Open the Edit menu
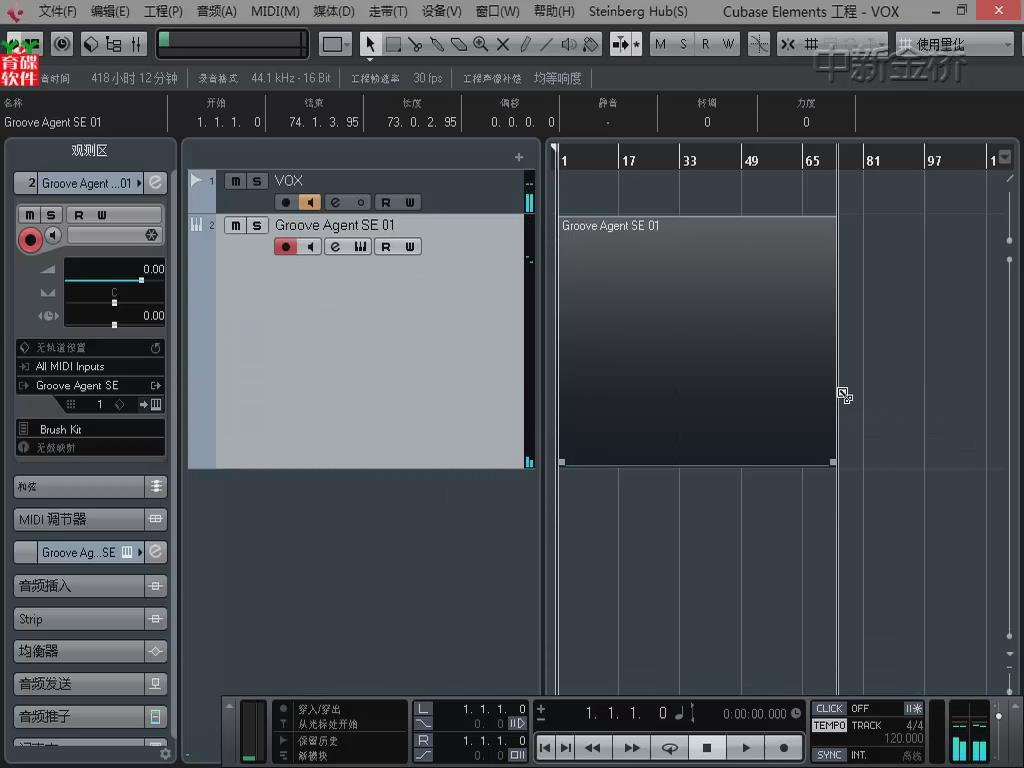The image size is (1024, 768). (x=110, y=11)
